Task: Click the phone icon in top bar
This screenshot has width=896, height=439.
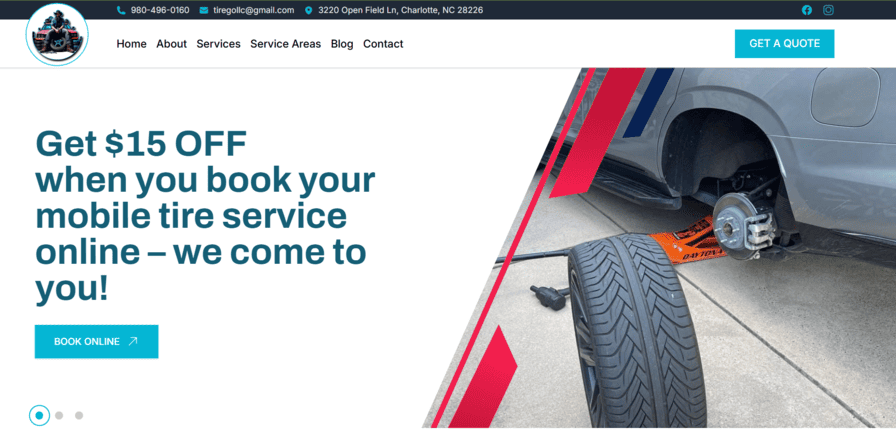Action: point(121,10)
